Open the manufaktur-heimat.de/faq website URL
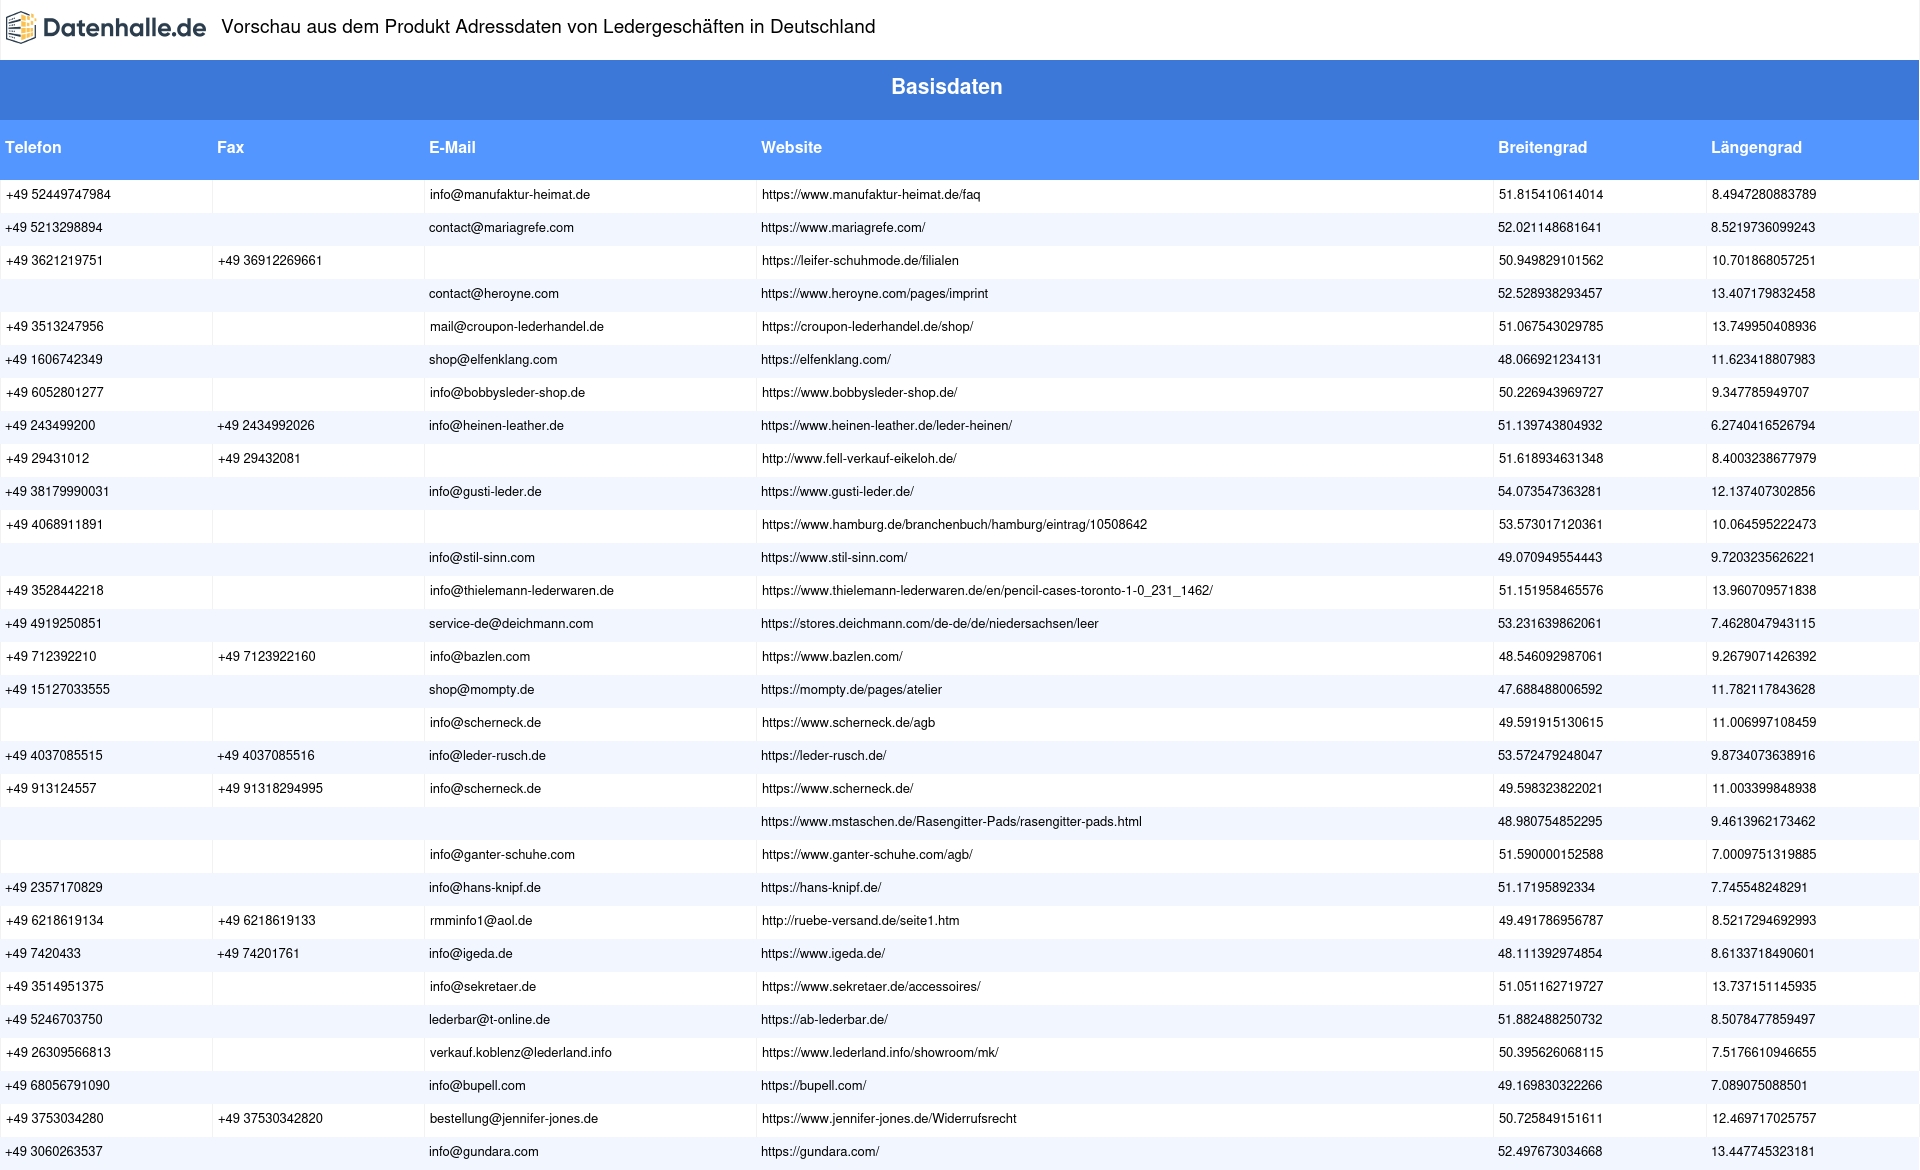This screenshot has width=1920, height=1170. pyautogui.click(x=871, y=195)
